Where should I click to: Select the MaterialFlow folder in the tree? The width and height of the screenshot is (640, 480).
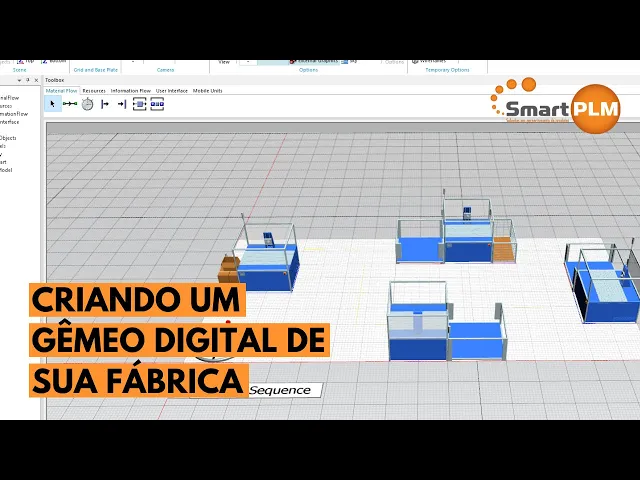[x=9, y=98]
